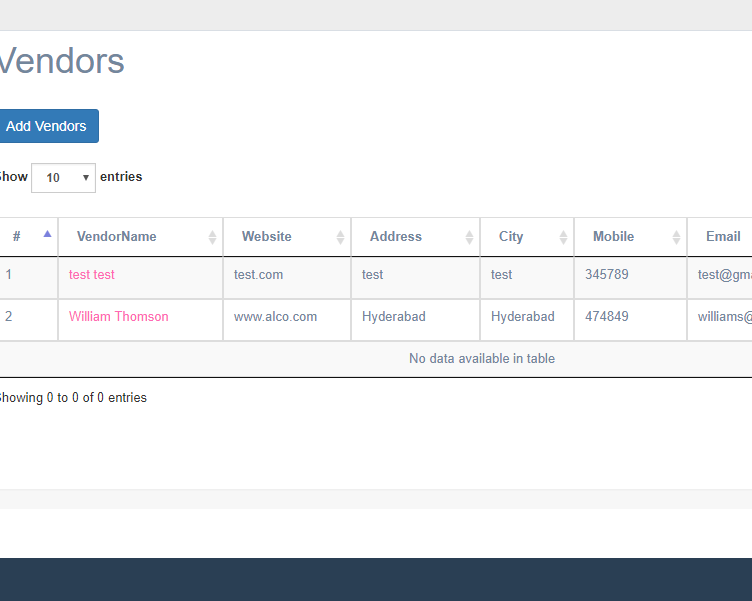Sort by the Mobile column header

(x=630, y=236)
